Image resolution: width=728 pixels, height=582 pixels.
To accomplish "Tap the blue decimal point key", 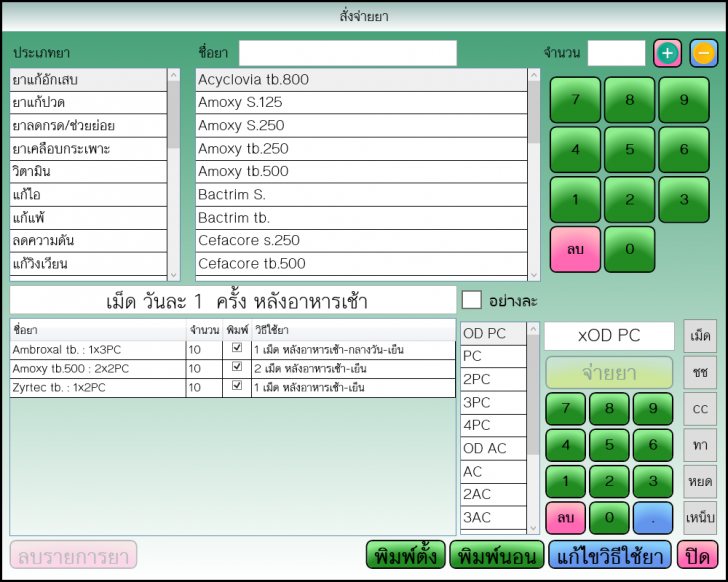I will pyautogui.click(x=653, y=518).
